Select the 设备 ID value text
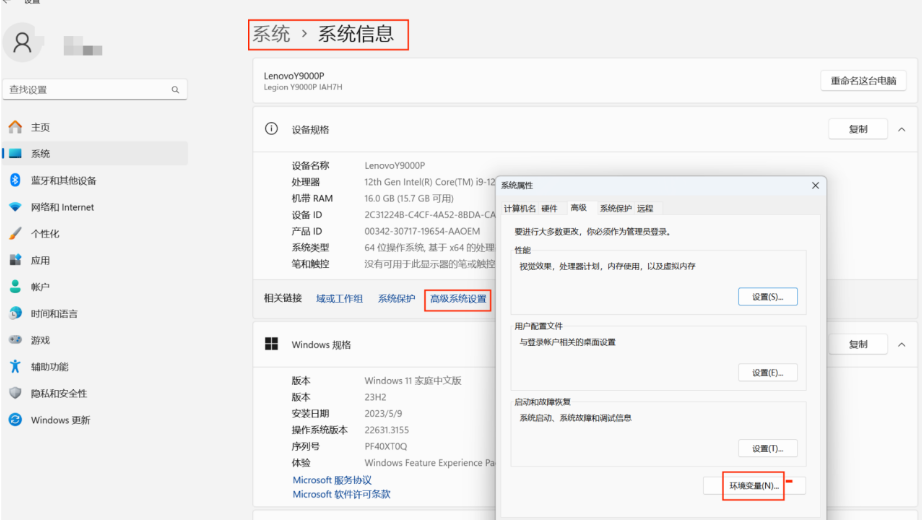Screen dimensions: 922x520 tap(430, 215)
